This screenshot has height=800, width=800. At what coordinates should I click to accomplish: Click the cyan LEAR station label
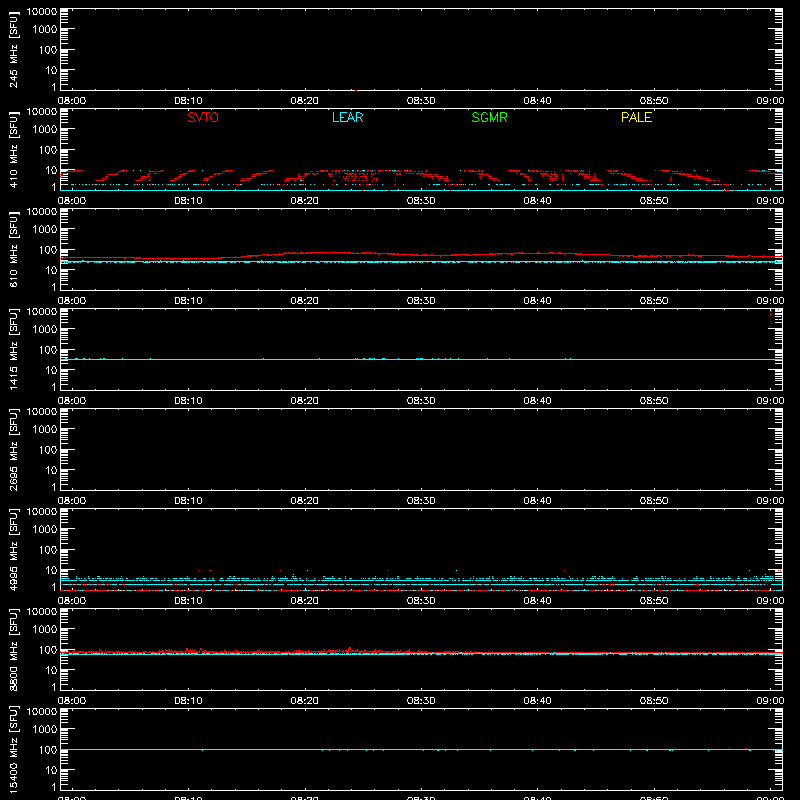coord(347,117)
